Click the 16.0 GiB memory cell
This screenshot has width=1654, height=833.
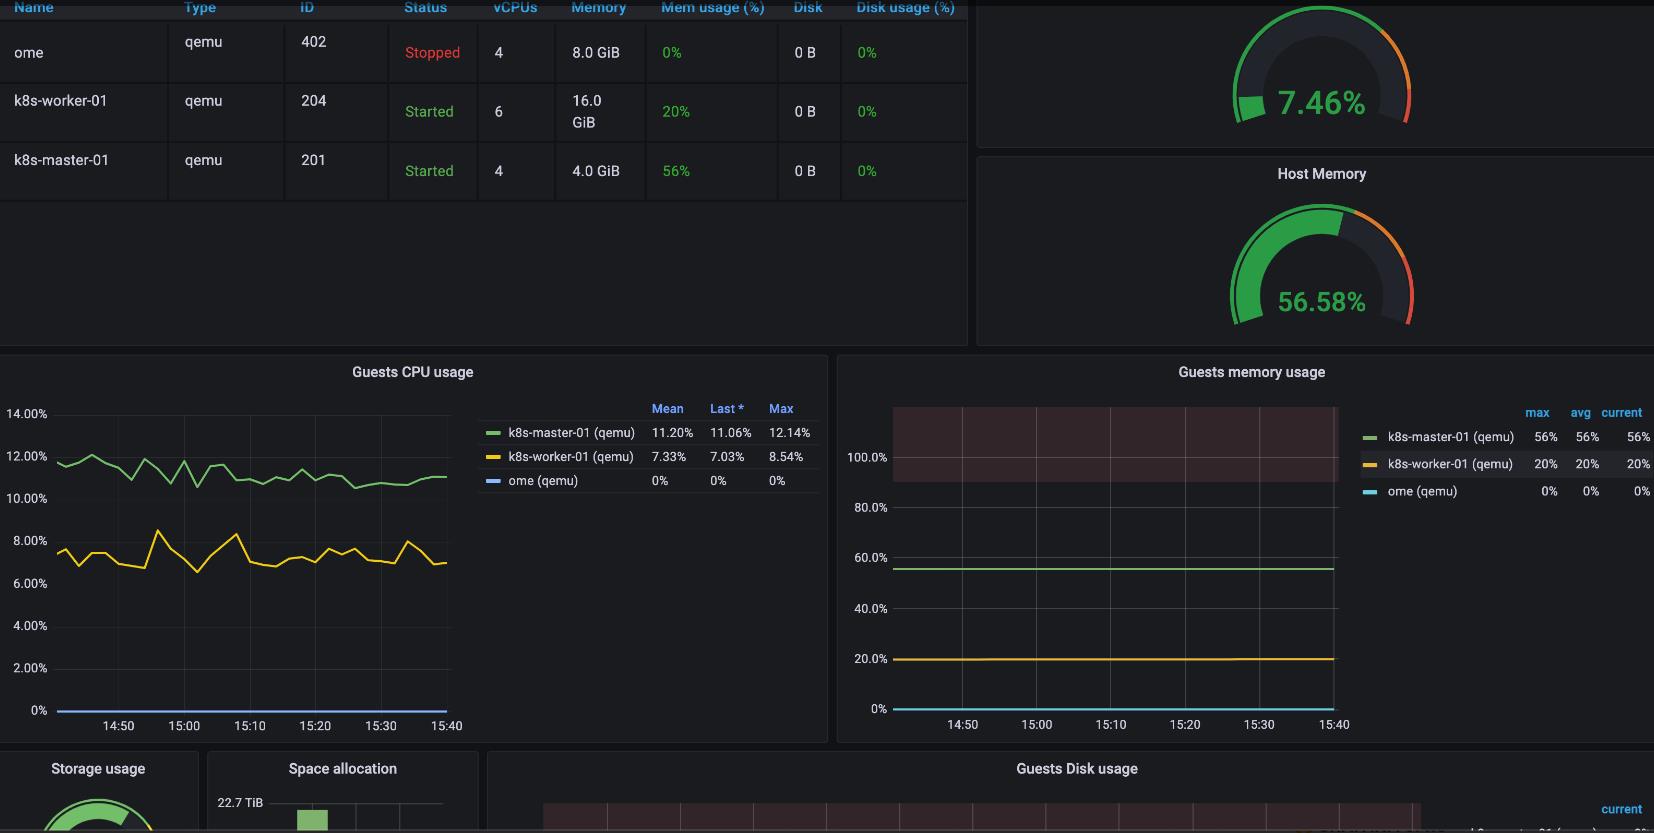click(587, 112)
